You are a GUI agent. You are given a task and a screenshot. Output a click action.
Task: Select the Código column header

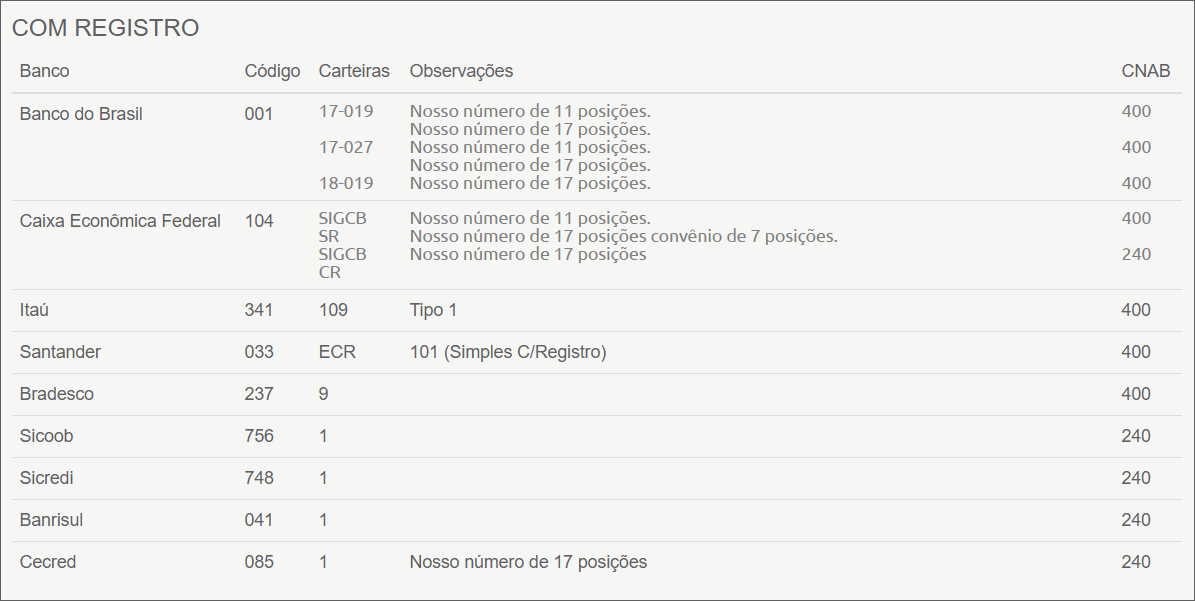[x=272, y=71]
